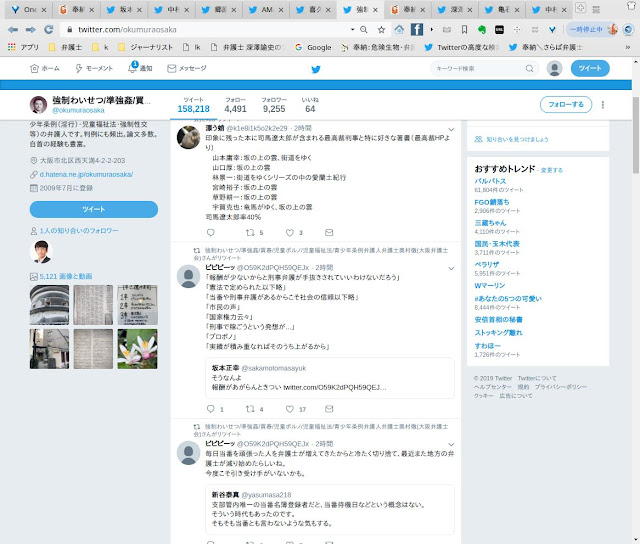The image size is (640, 544).
Task: Open the ホーム menu item
Action: pos(45,69)
